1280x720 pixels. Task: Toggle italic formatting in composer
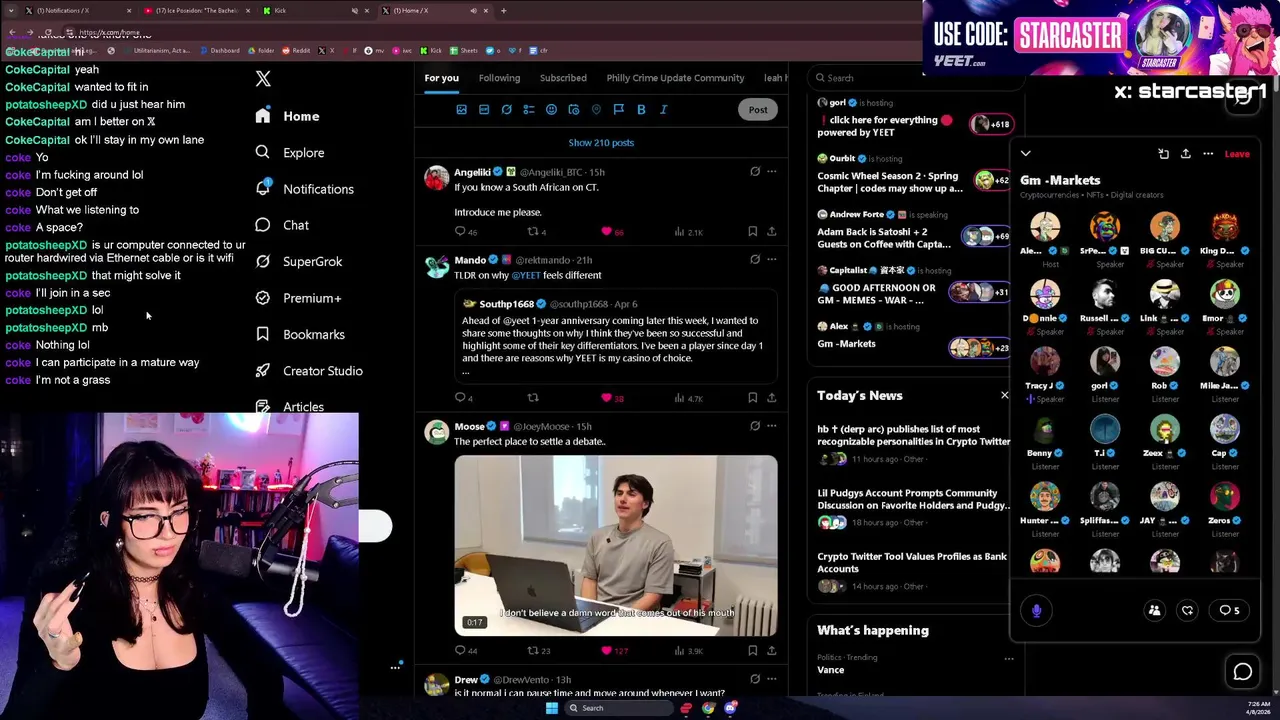[663, 110]
